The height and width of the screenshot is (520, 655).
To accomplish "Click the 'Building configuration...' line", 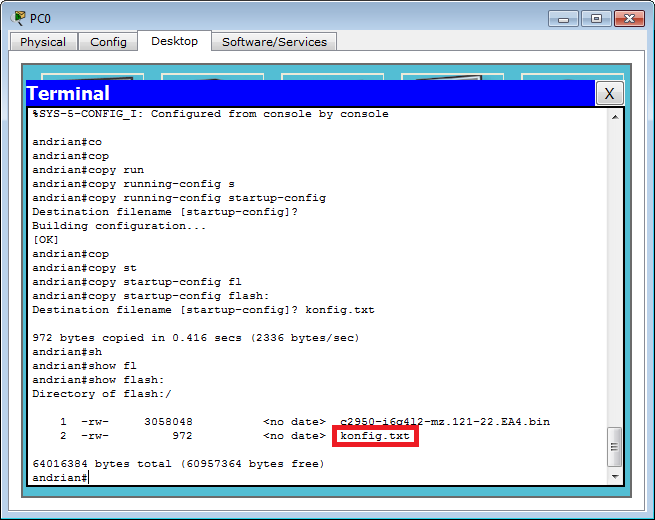I will (119, 226).
